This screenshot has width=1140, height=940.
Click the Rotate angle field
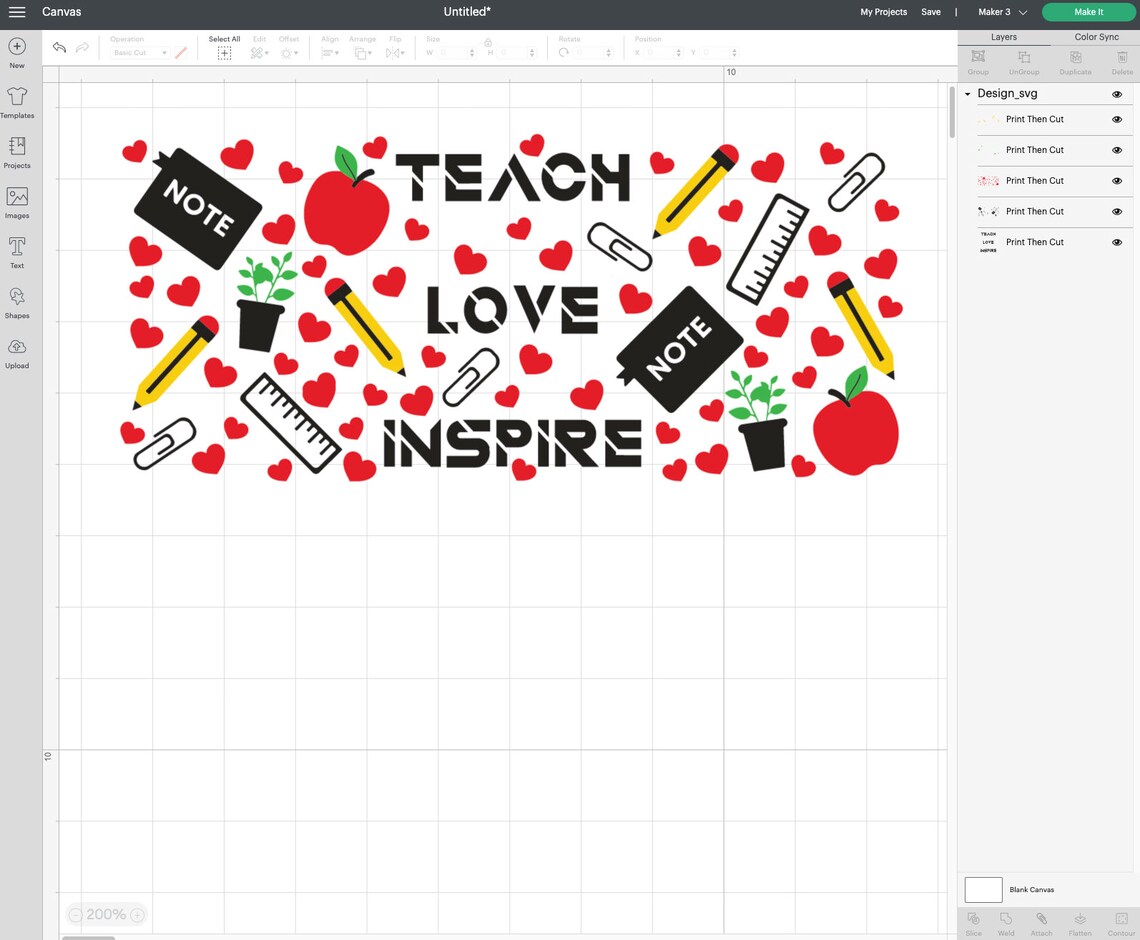pyautogui.click(x=593, y=52)
